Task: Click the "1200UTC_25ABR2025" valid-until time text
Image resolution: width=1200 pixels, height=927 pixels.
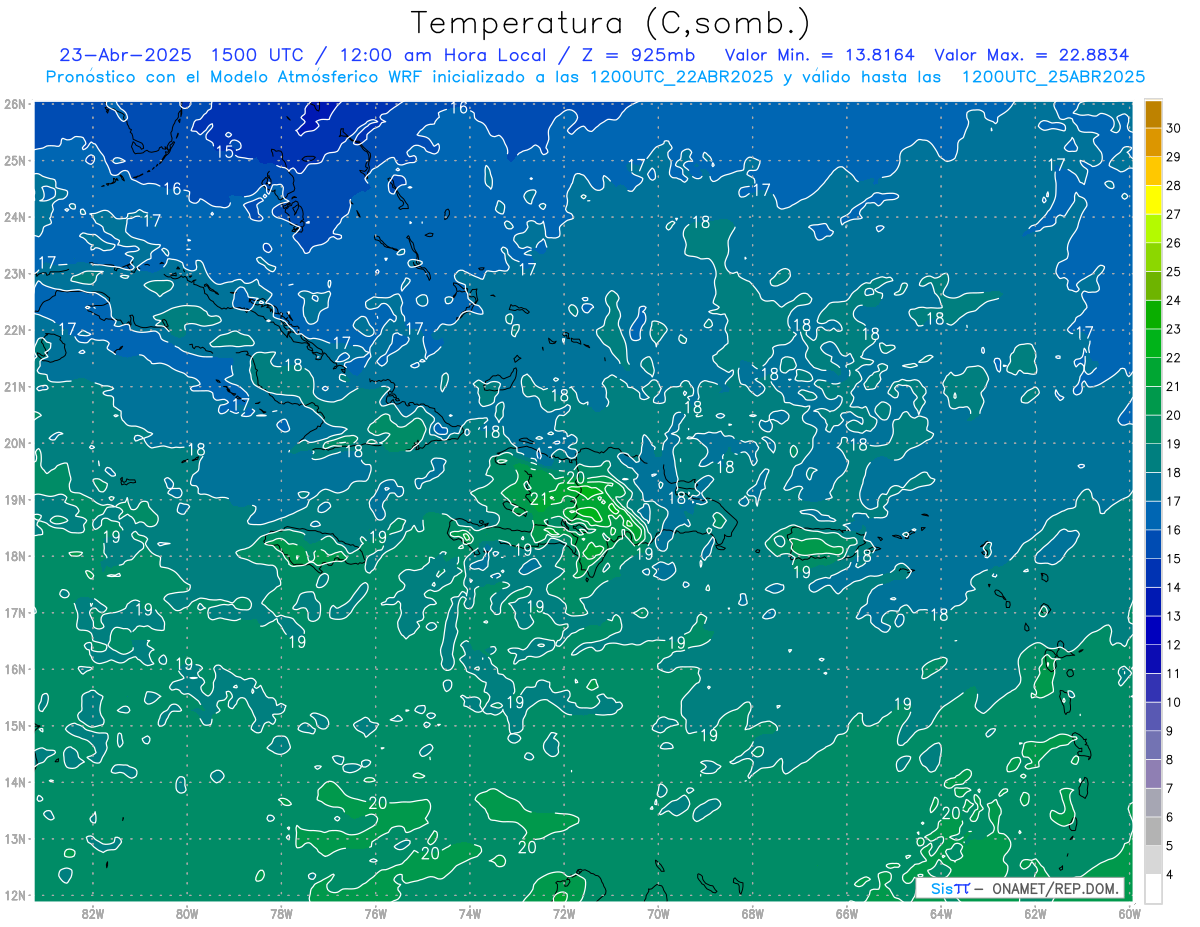Action: tap(1053, 77)
